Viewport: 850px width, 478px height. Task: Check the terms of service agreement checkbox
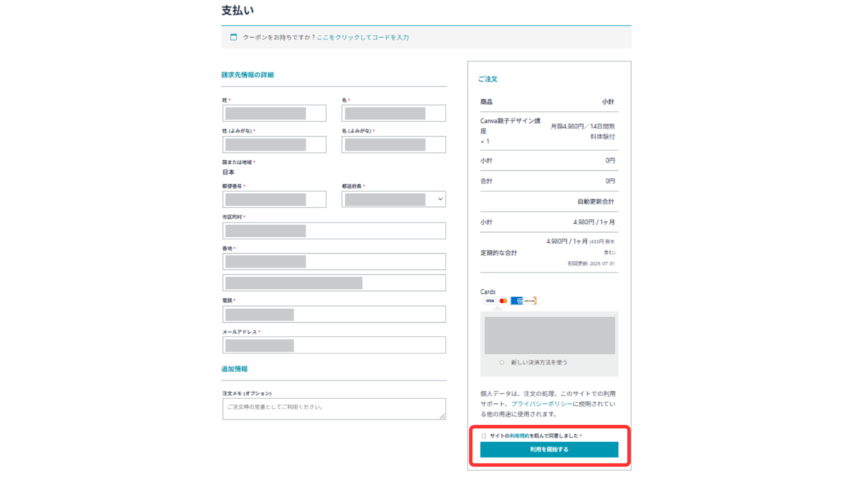(x=484, y=436)
